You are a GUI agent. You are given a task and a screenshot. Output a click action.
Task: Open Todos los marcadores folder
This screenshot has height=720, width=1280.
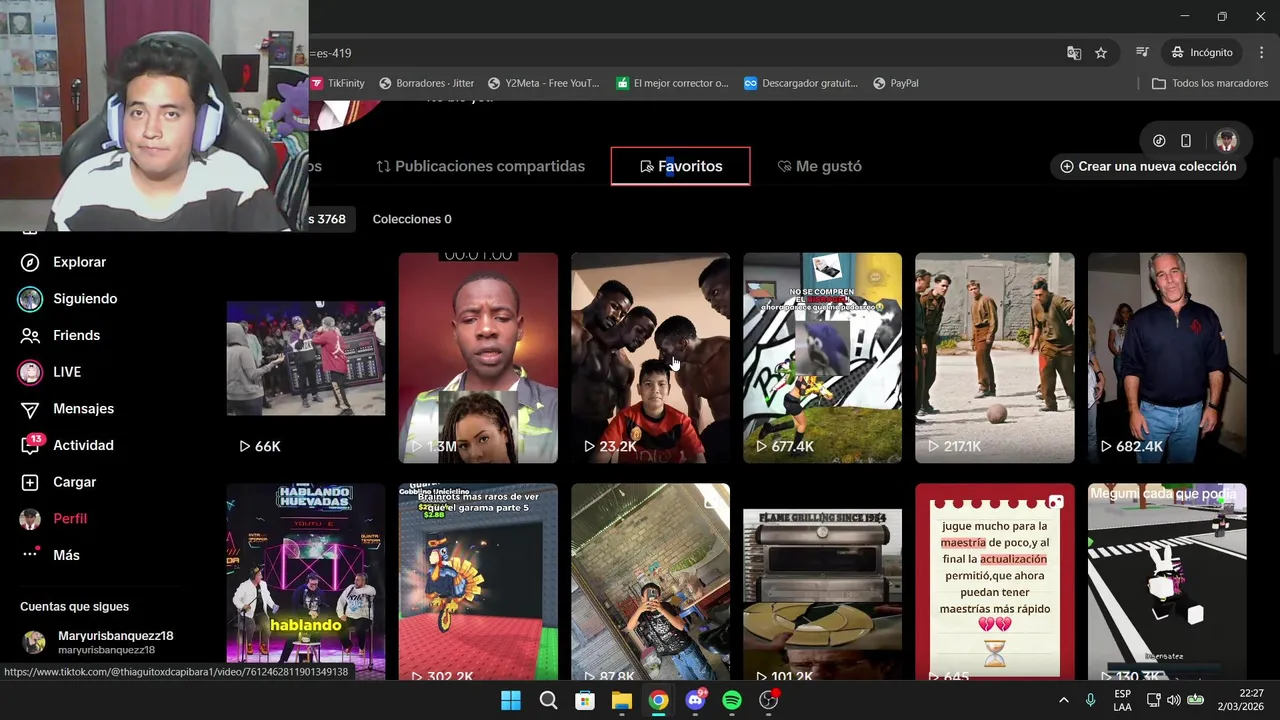pos(1210,83)
